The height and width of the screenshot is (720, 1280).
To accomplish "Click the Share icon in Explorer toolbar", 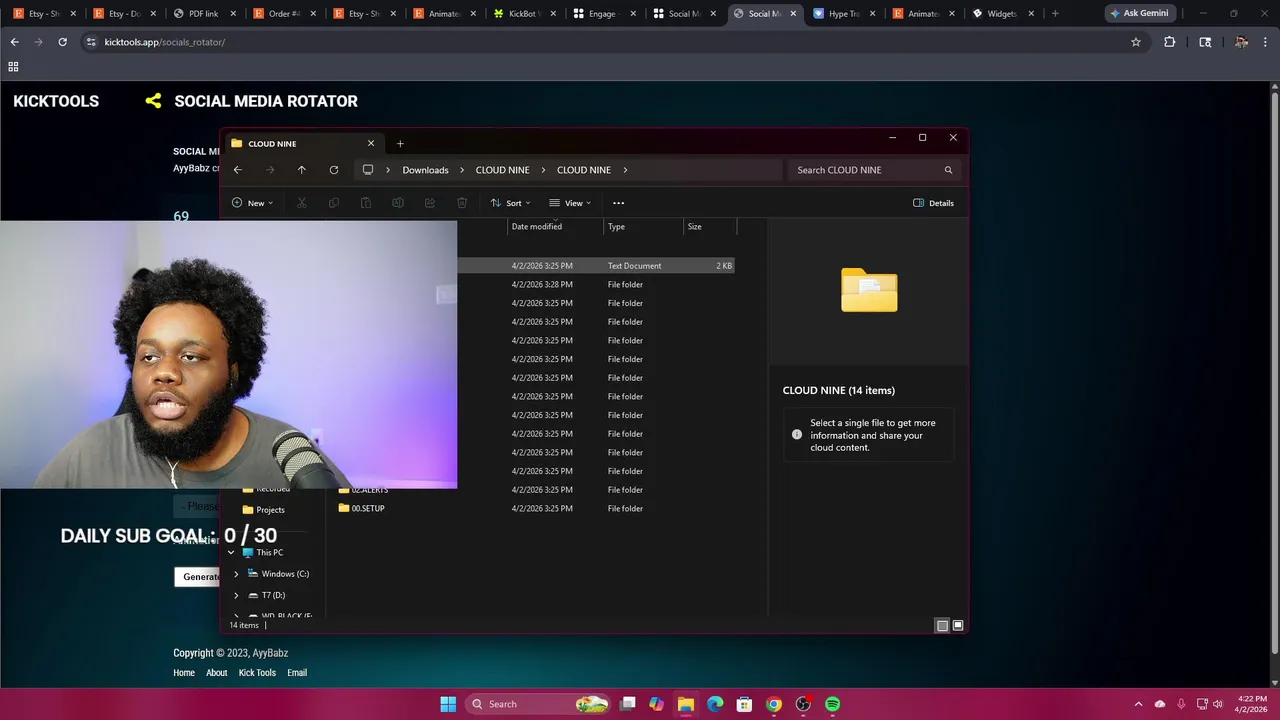I will [x=430, y=203].
